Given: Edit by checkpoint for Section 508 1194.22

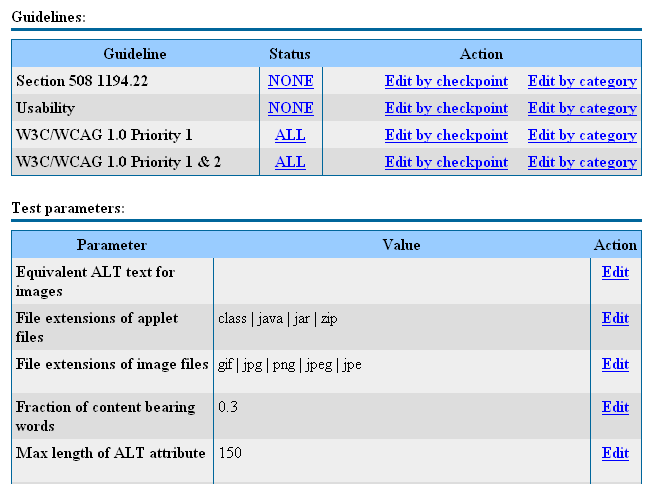Looking at the screenshot, I should 446,81.
